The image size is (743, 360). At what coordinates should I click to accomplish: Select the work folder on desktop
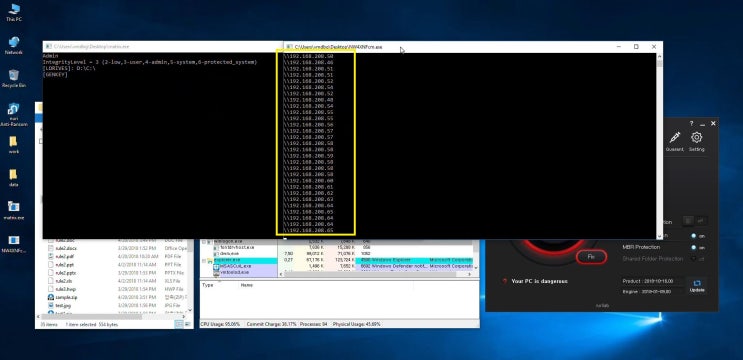(14, 144)
